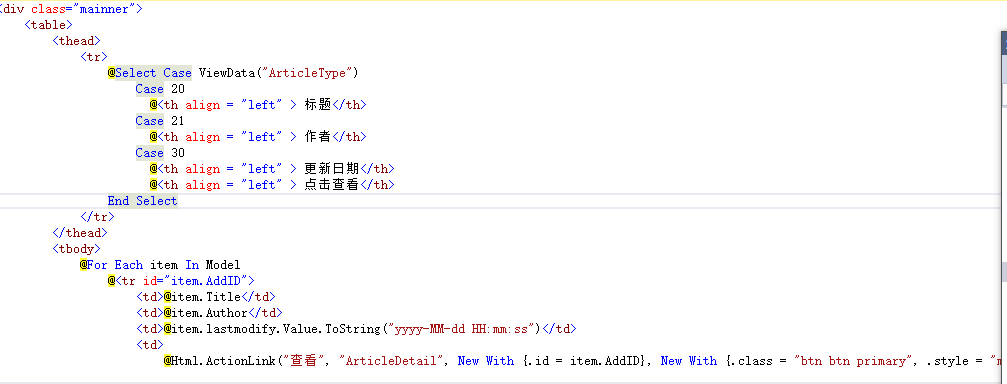Click the closing </th> after 更新日期
Image resolution: width=1007 pixels, height=384 pixels.
(x=378, y=169)
